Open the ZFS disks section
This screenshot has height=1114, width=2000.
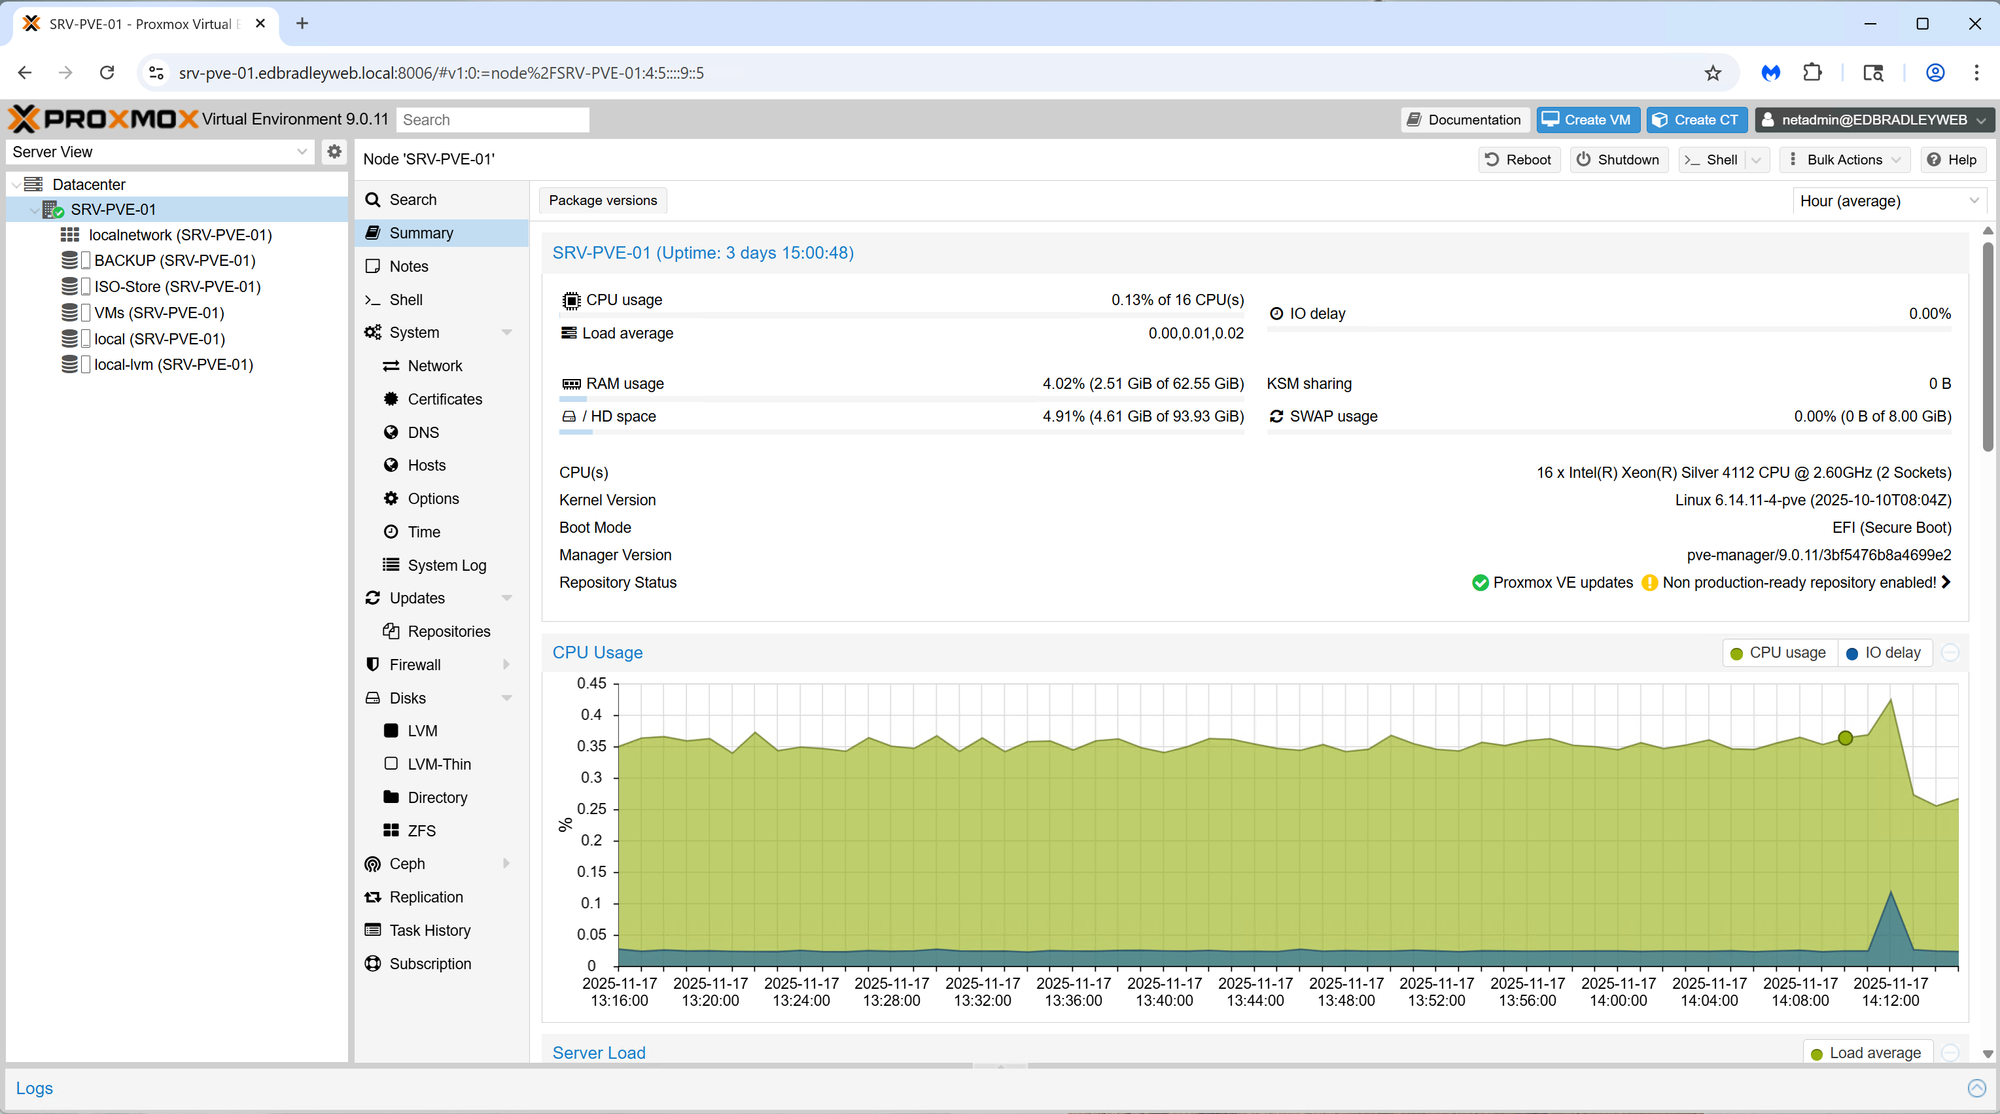421,831
